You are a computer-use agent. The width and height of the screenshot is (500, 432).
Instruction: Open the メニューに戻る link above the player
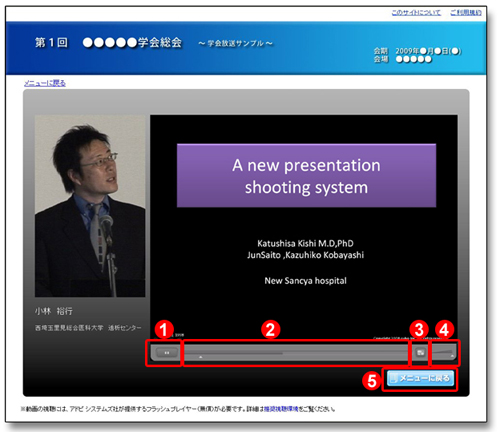tap(45, 83)
